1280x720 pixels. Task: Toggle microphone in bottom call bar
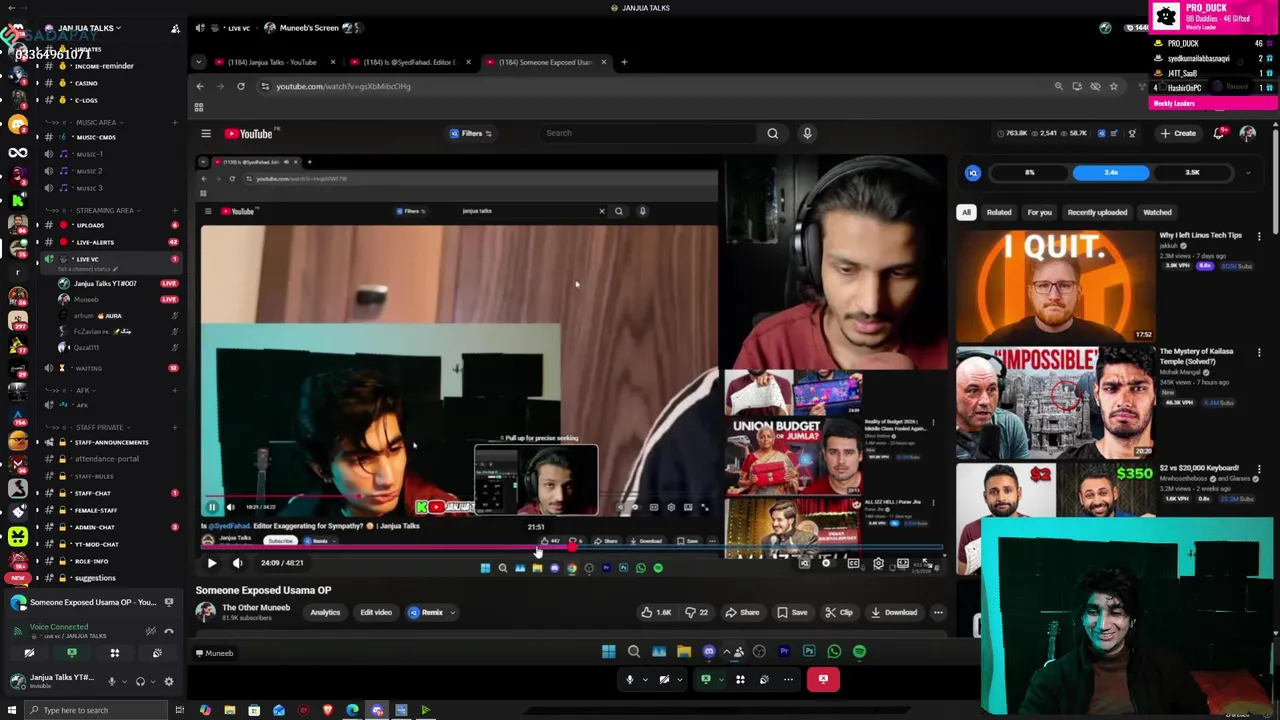pos(630,679)
